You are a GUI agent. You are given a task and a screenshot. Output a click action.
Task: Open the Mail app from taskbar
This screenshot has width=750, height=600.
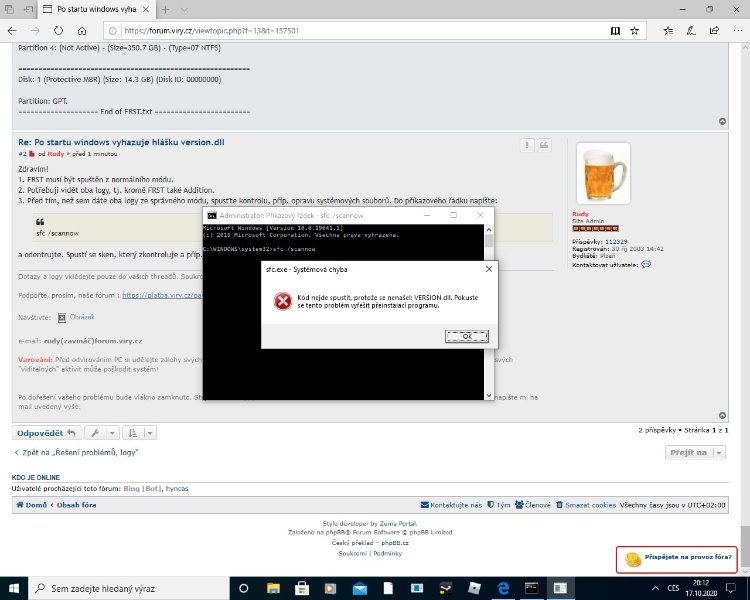[359, 588]
